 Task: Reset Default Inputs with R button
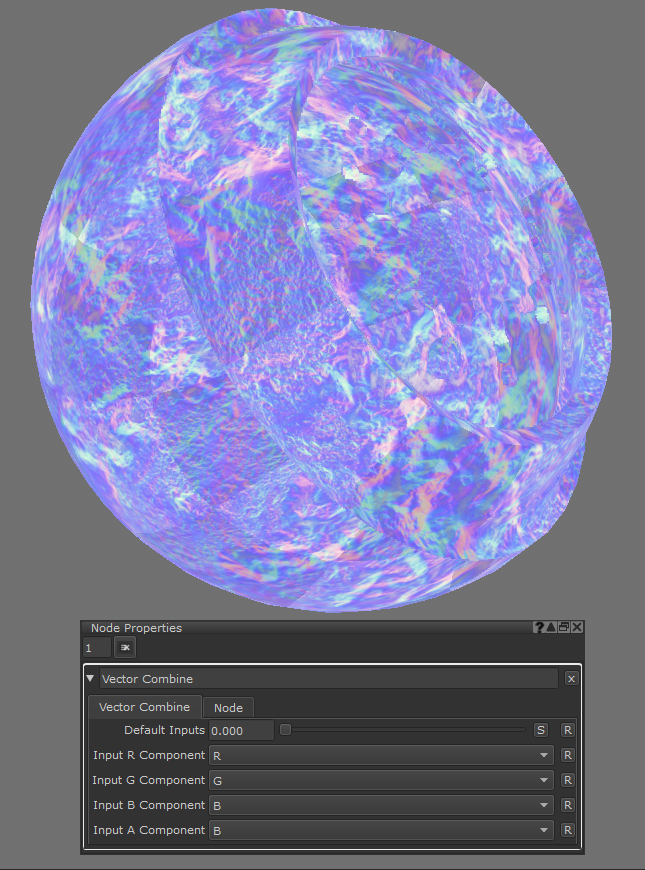pos(567,730)
